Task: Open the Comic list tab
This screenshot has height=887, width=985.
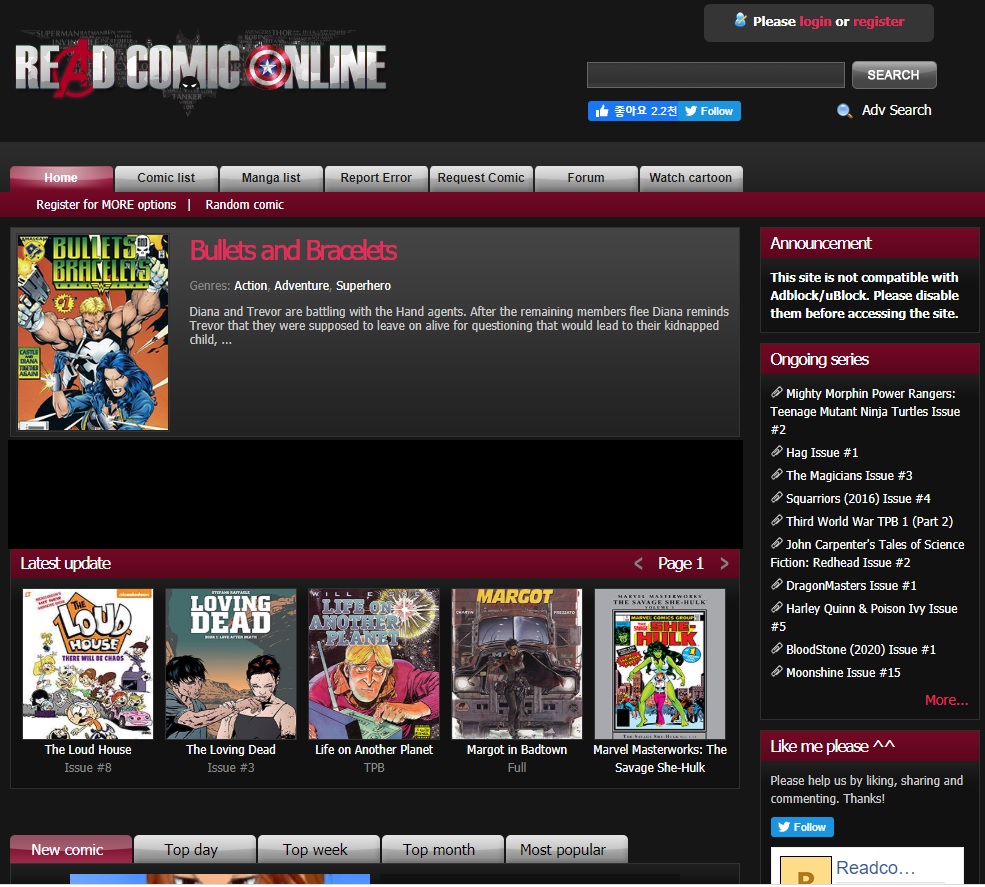Action: click(x=166, y=178)
